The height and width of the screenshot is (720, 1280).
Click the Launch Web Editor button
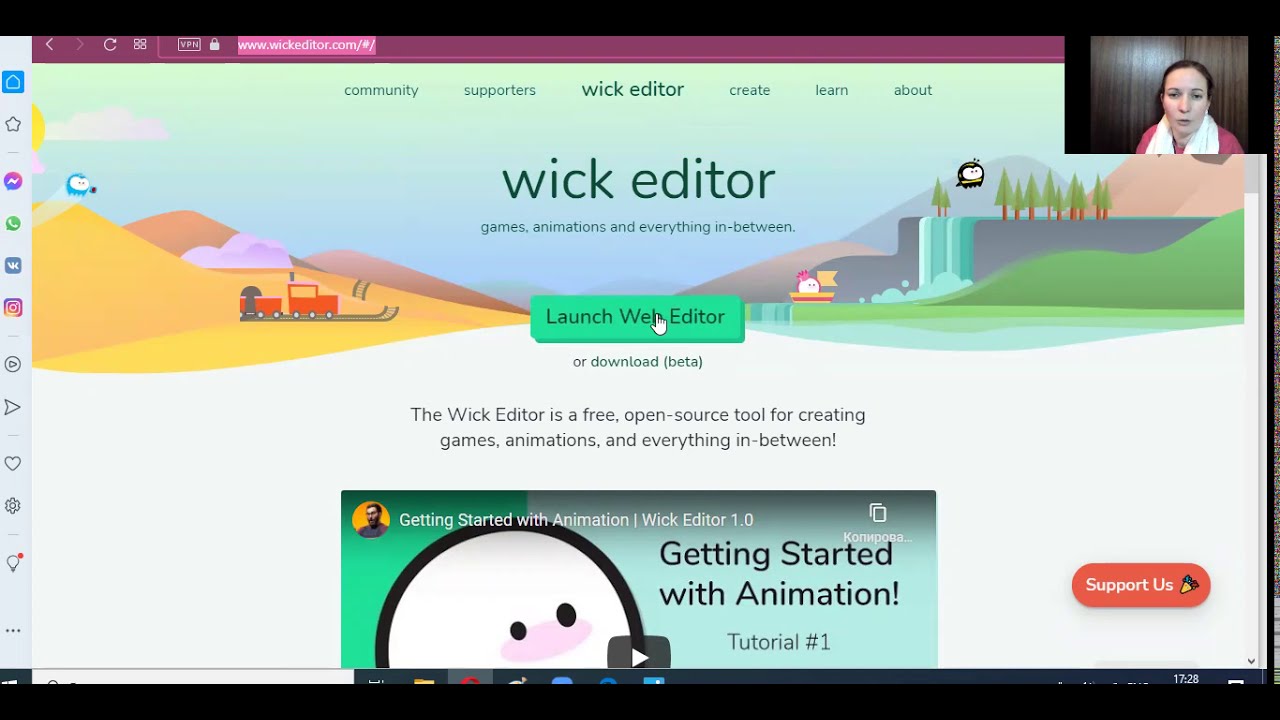tap(637, 318)
